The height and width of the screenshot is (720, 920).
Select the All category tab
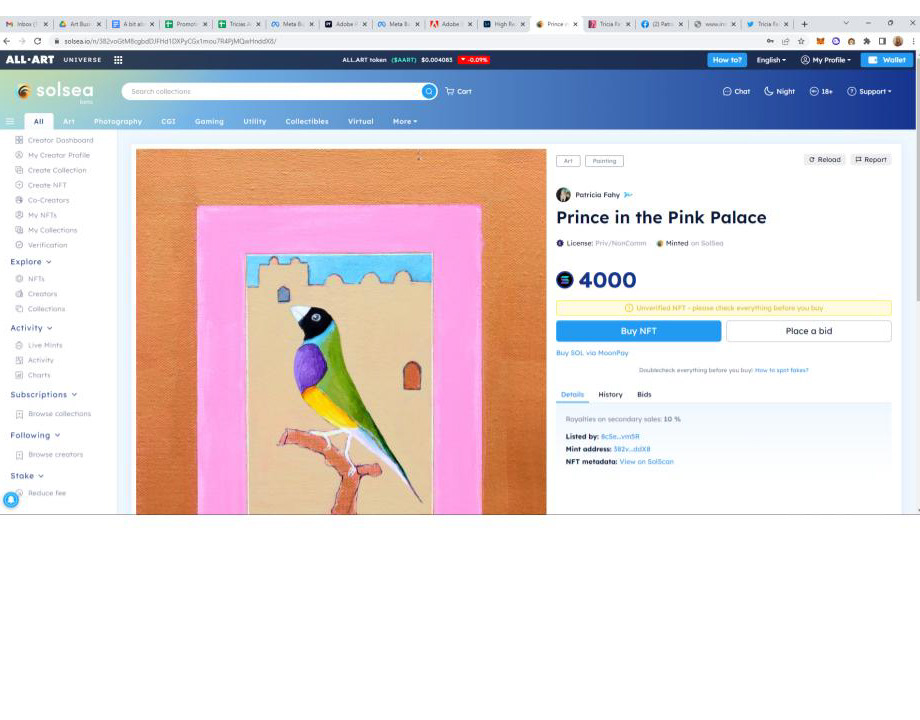[x=39, y=121]
